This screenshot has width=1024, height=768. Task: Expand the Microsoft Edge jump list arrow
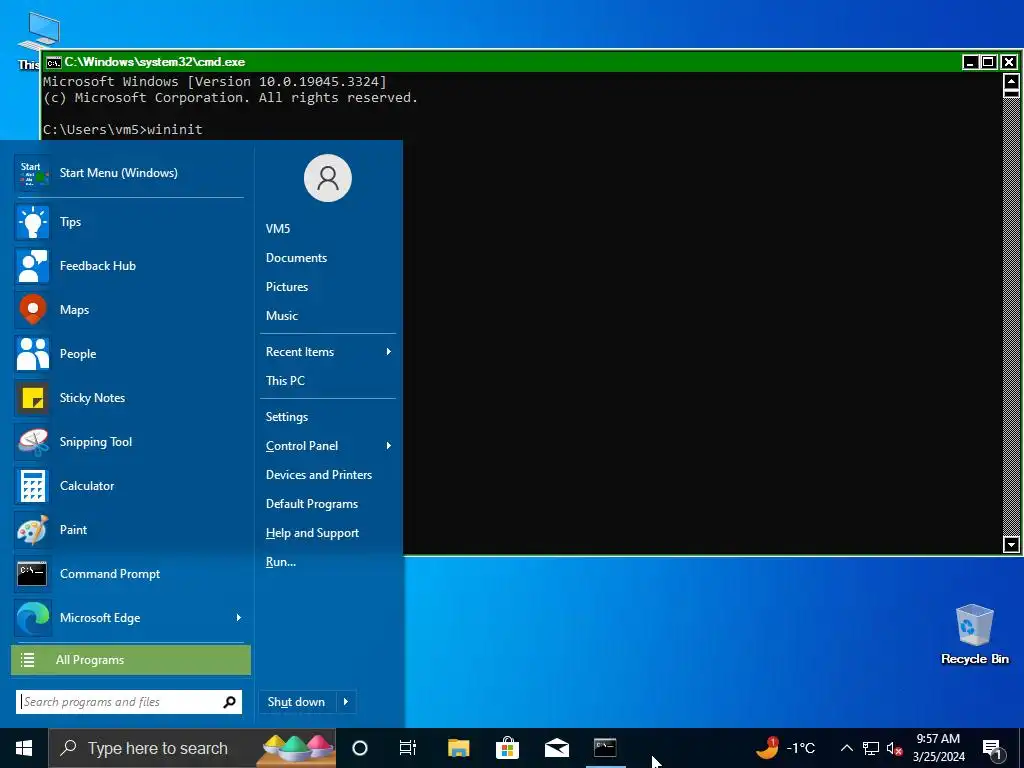click(x=238, y=618)
